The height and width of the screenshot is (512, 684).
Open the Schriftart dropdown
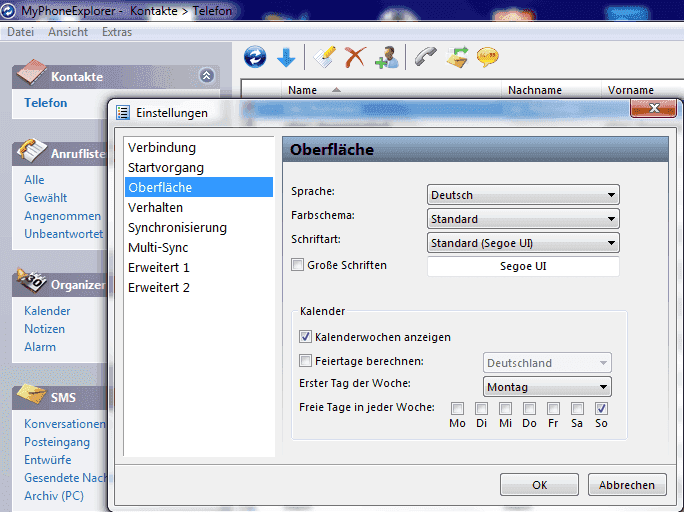523,243
